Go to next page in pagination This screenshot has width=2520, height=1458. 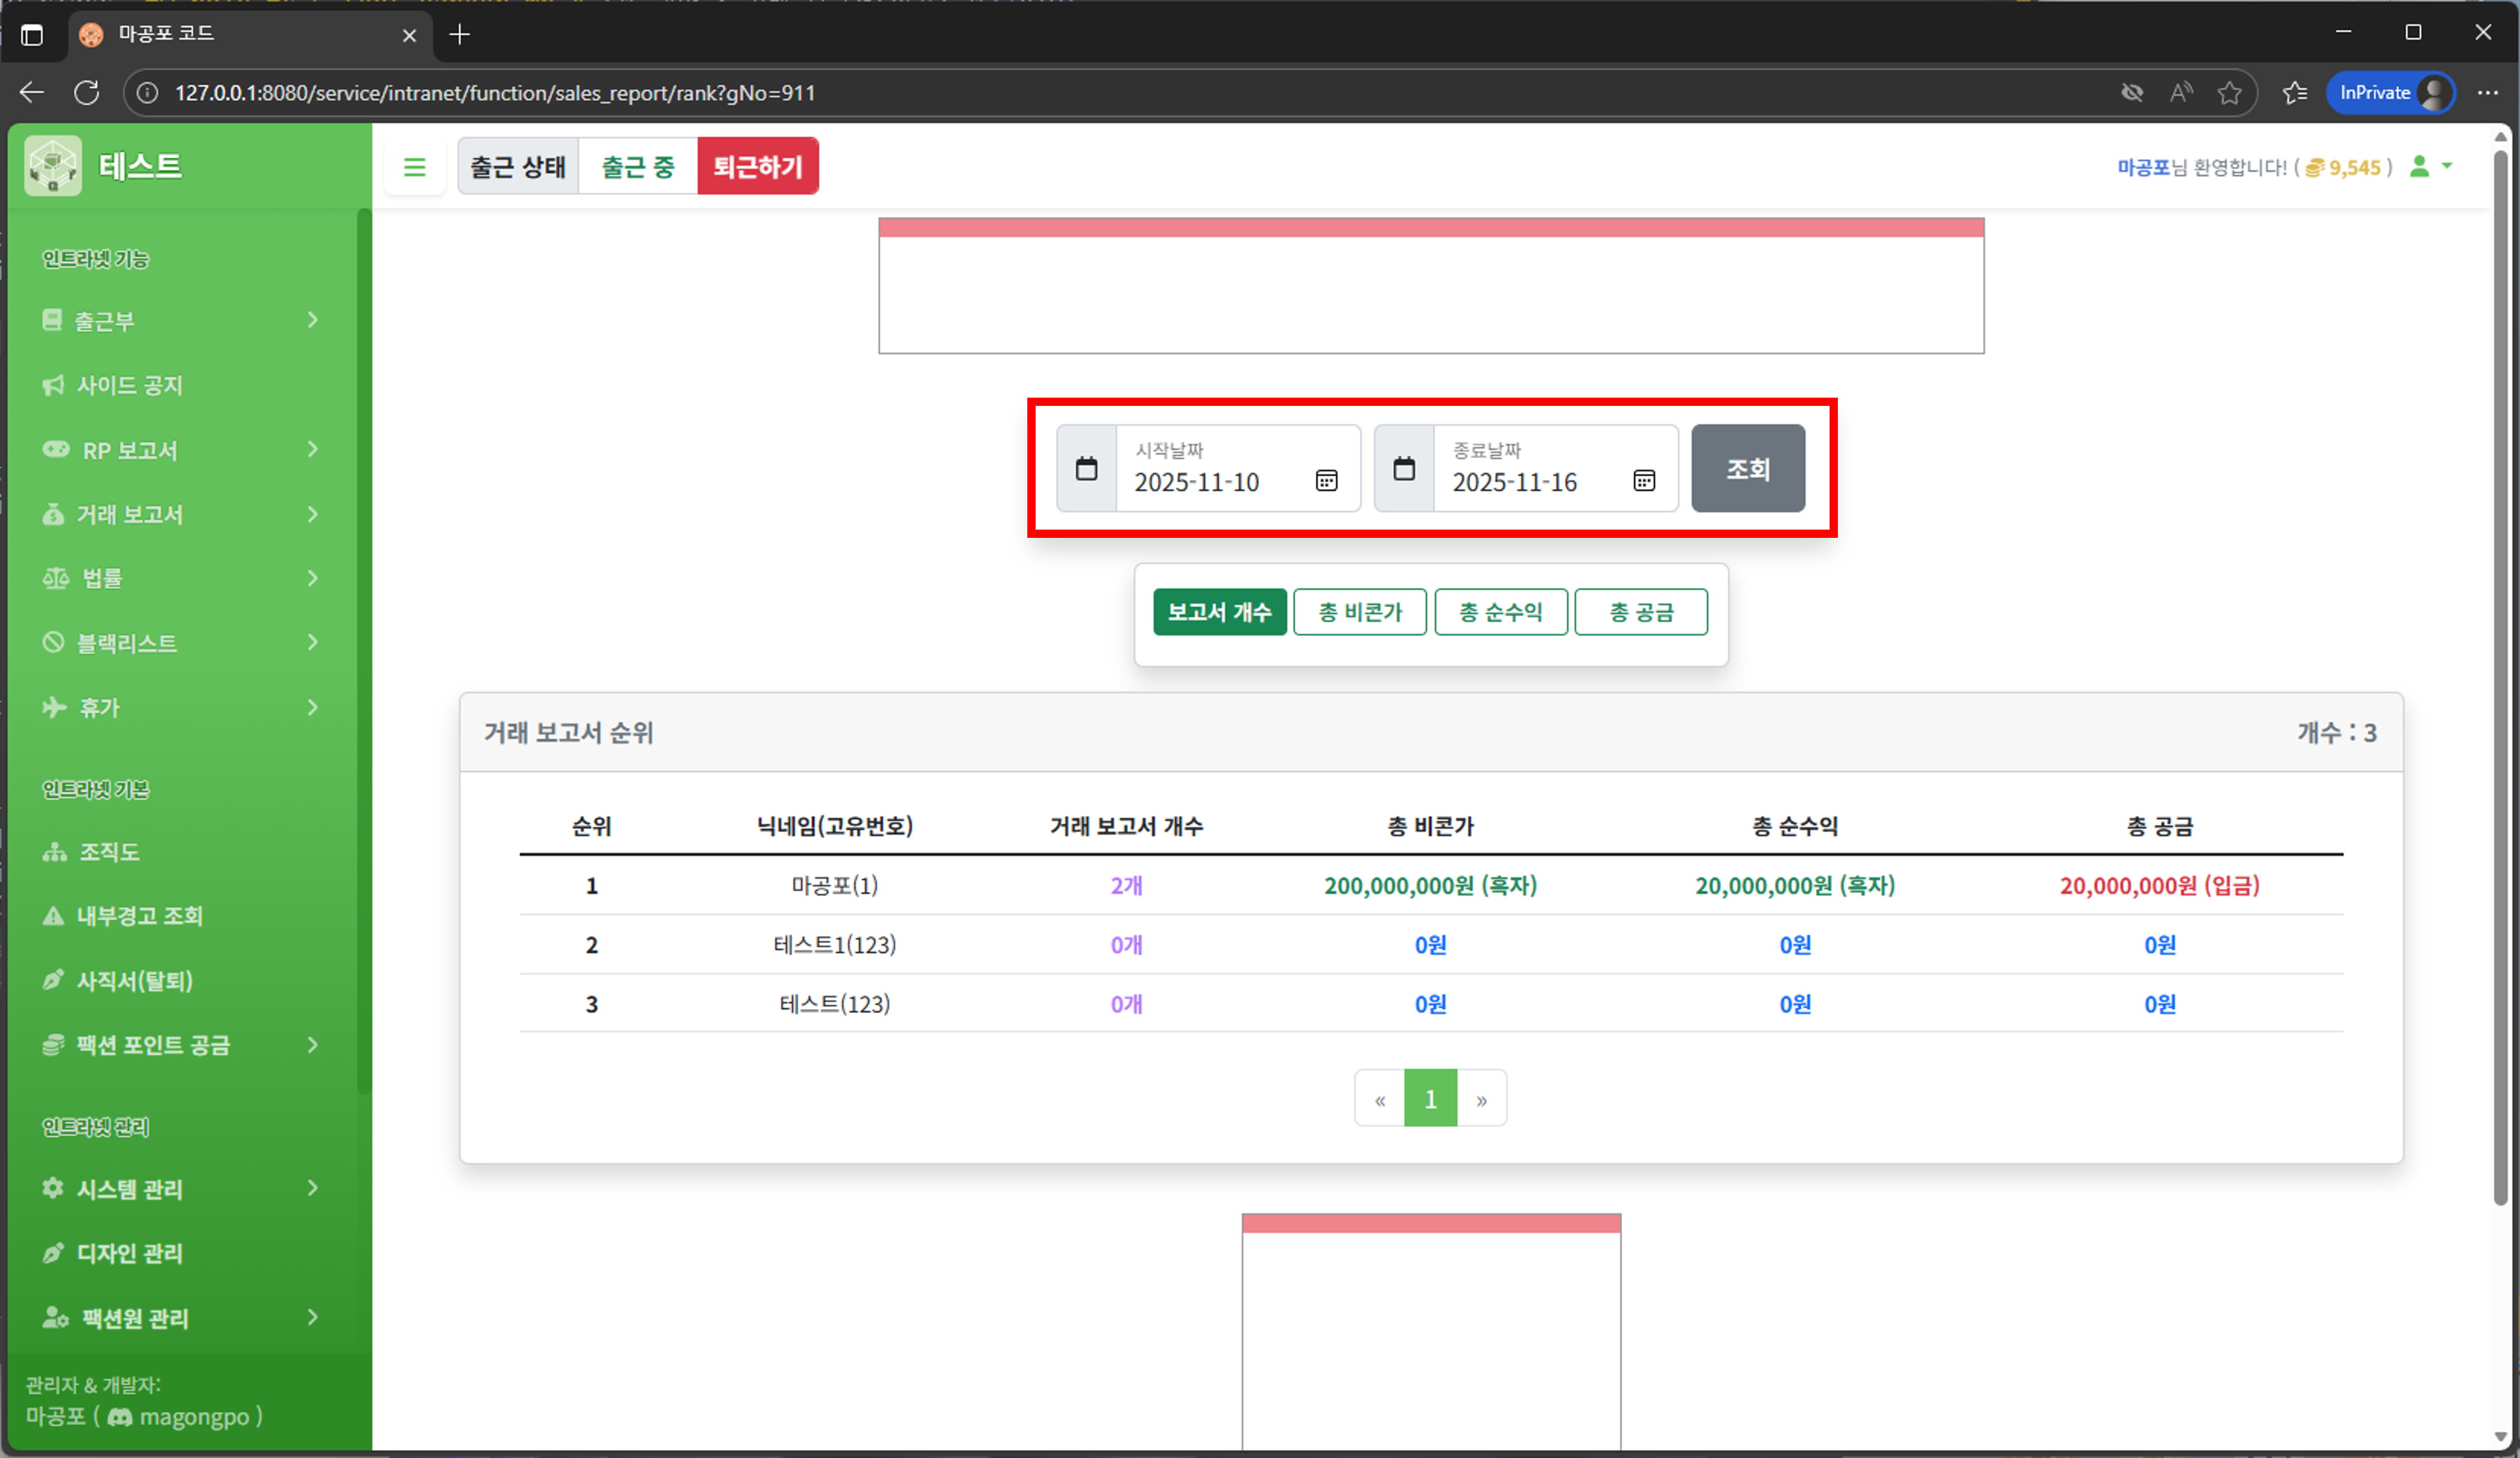pos(1481,1099)
